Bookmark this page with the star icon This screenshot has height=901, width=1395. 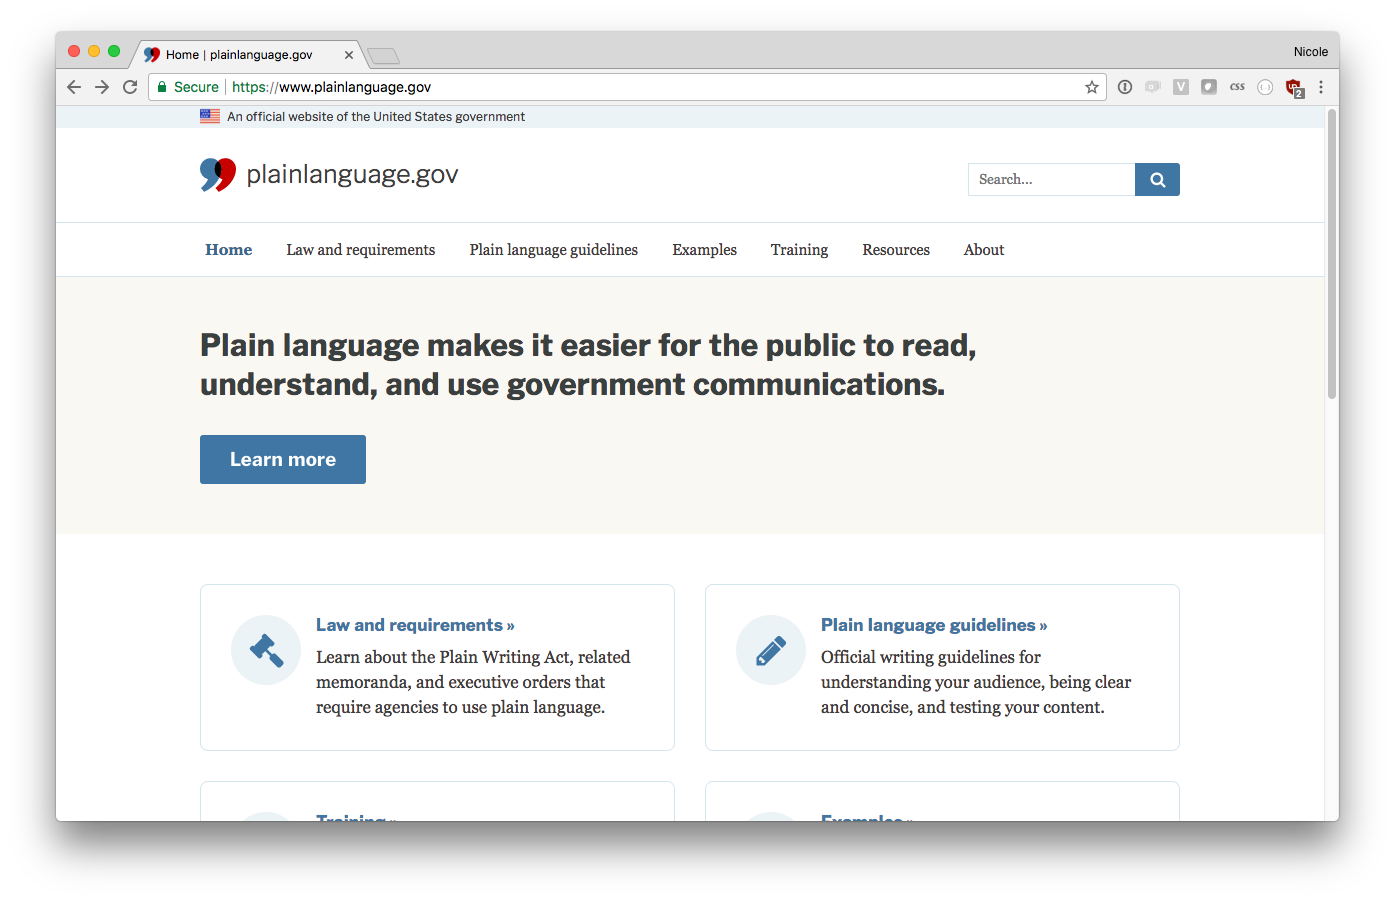1092,87
